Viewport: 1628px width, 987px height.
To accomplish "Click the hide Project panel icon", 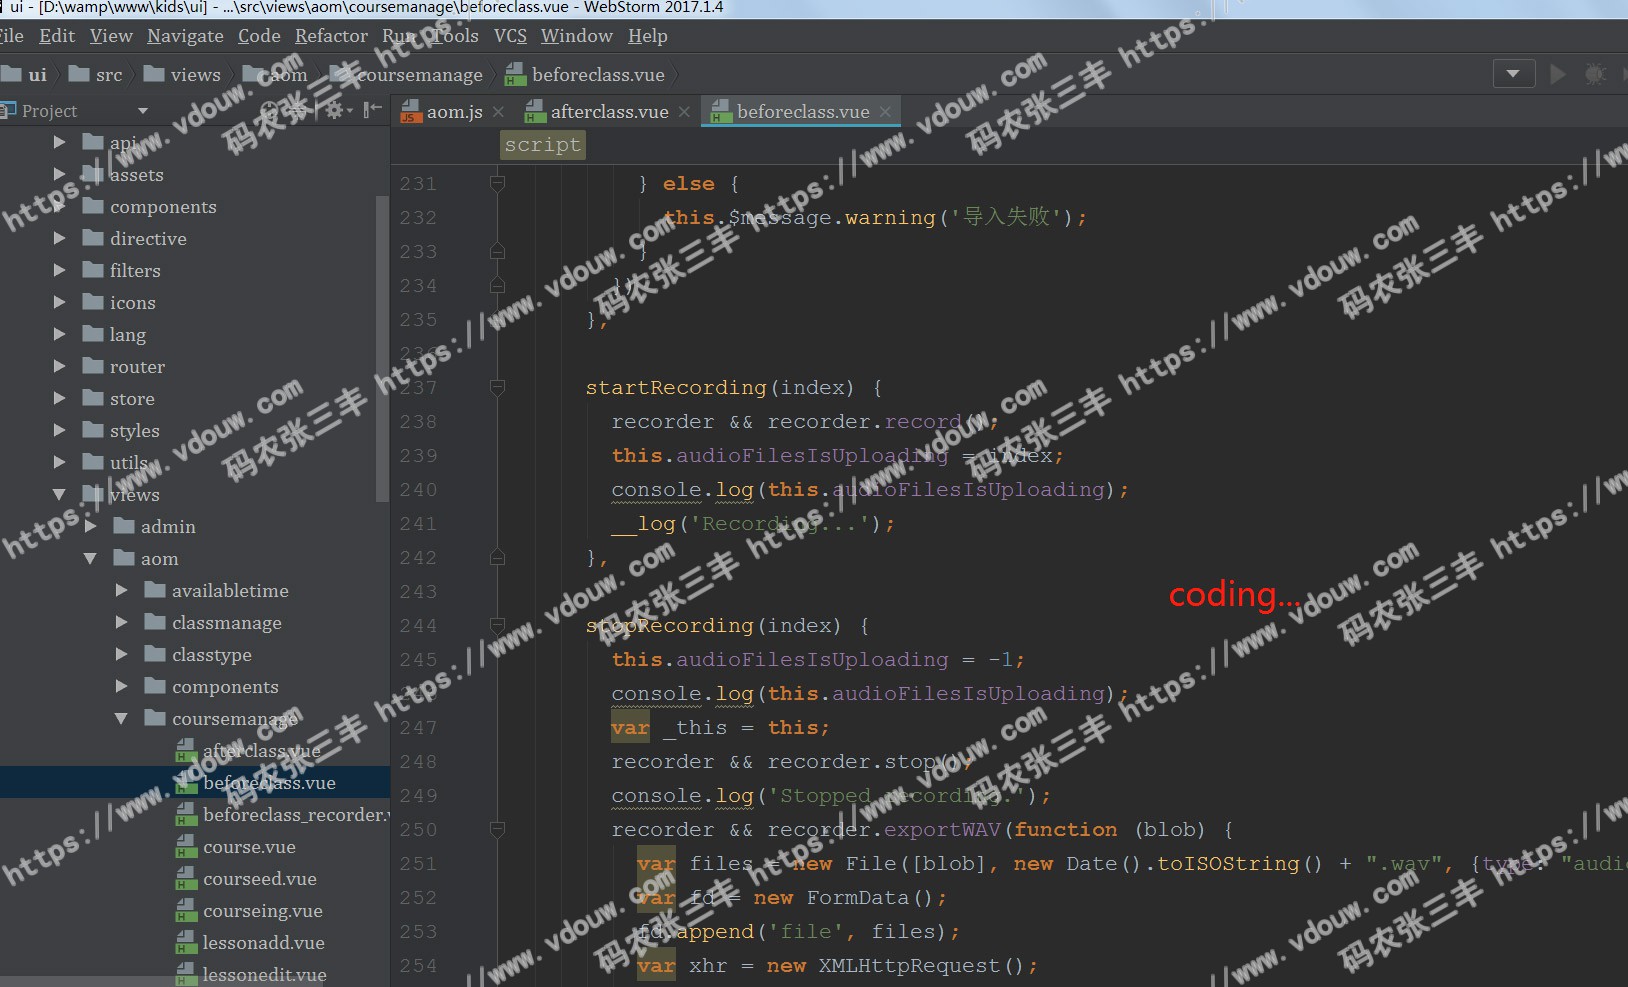I will (372, 110).
